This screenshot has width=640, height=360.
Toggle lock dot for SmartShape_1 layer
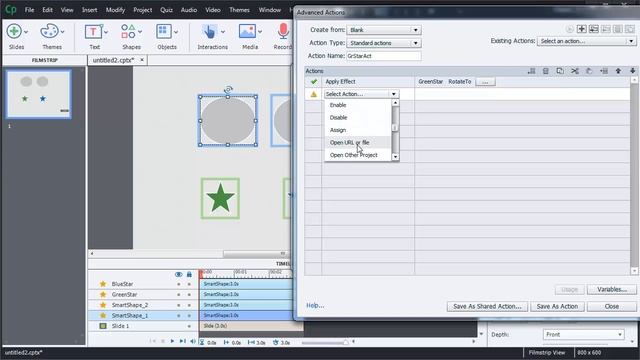click(189, 316)
